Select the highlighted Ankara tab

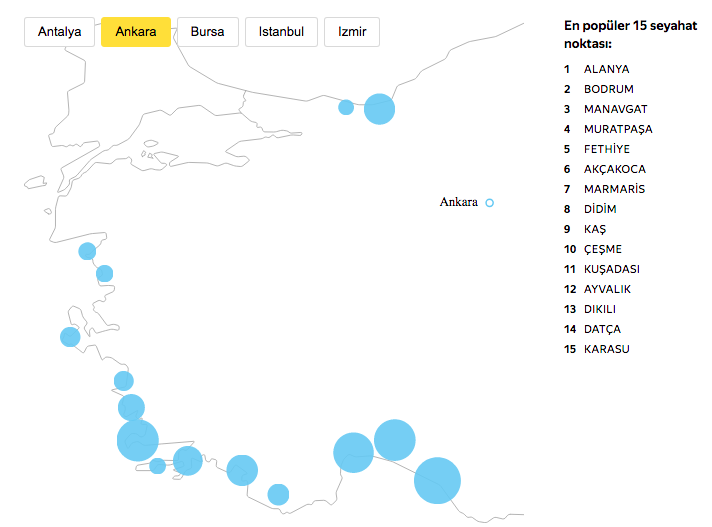click(136, 32)
